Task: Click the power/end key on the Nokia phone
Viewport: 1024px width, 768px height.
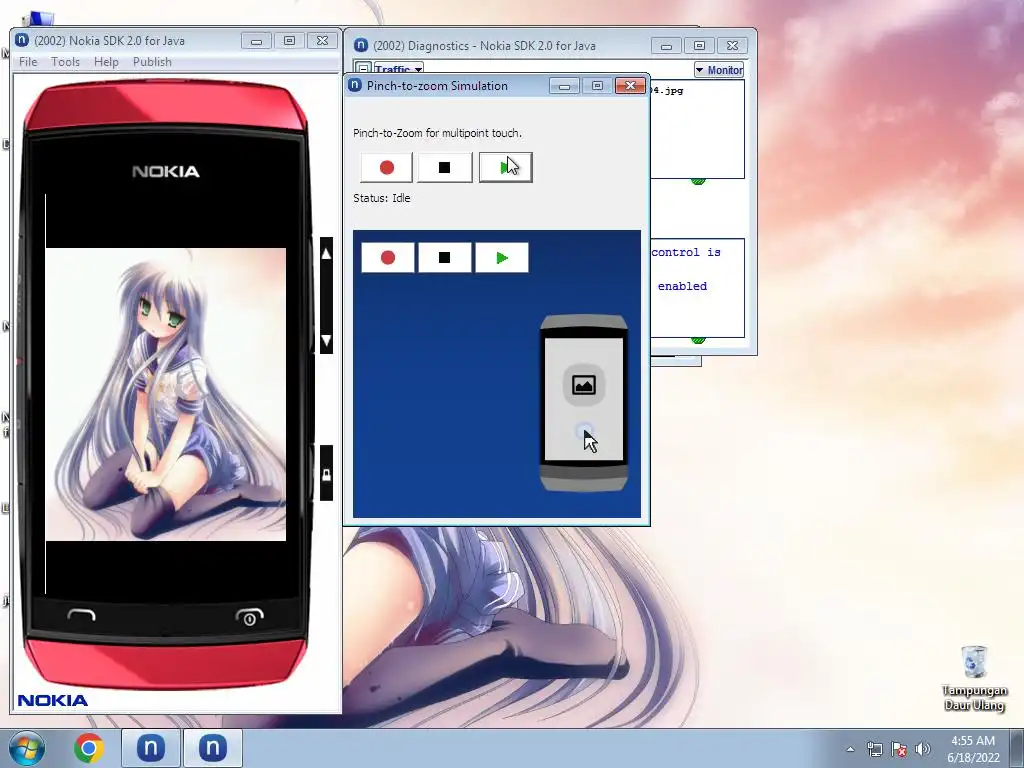Action: [249, 616]
